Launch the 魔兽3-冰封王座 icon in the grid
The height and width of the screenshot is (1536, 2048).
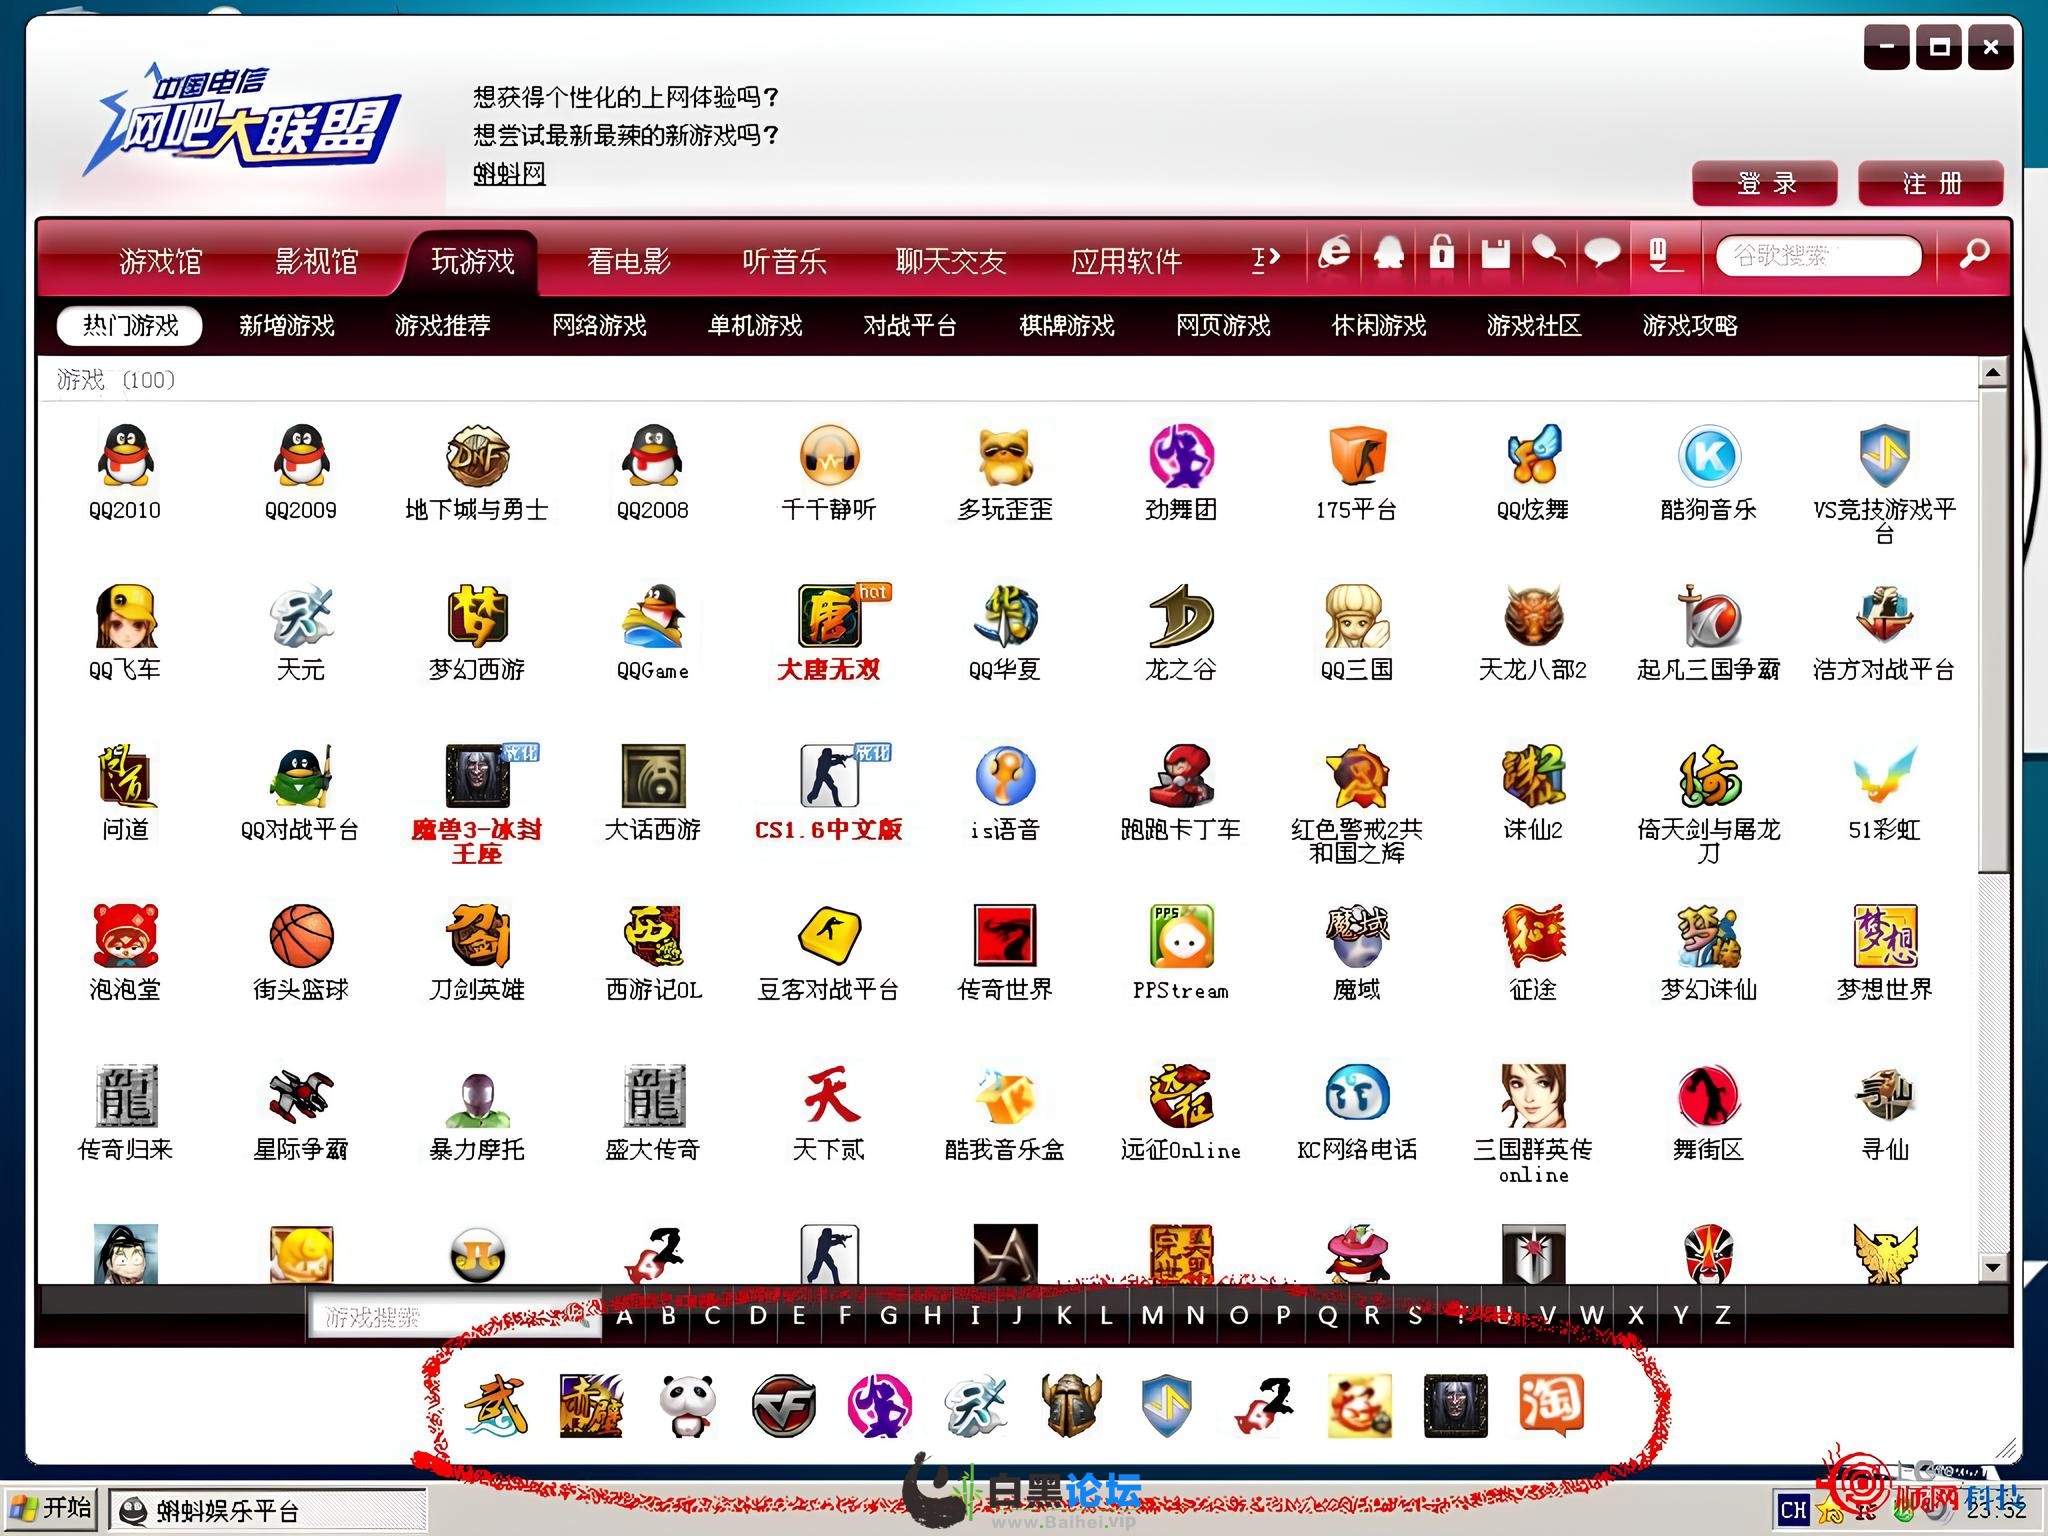(x=480, y=775)
